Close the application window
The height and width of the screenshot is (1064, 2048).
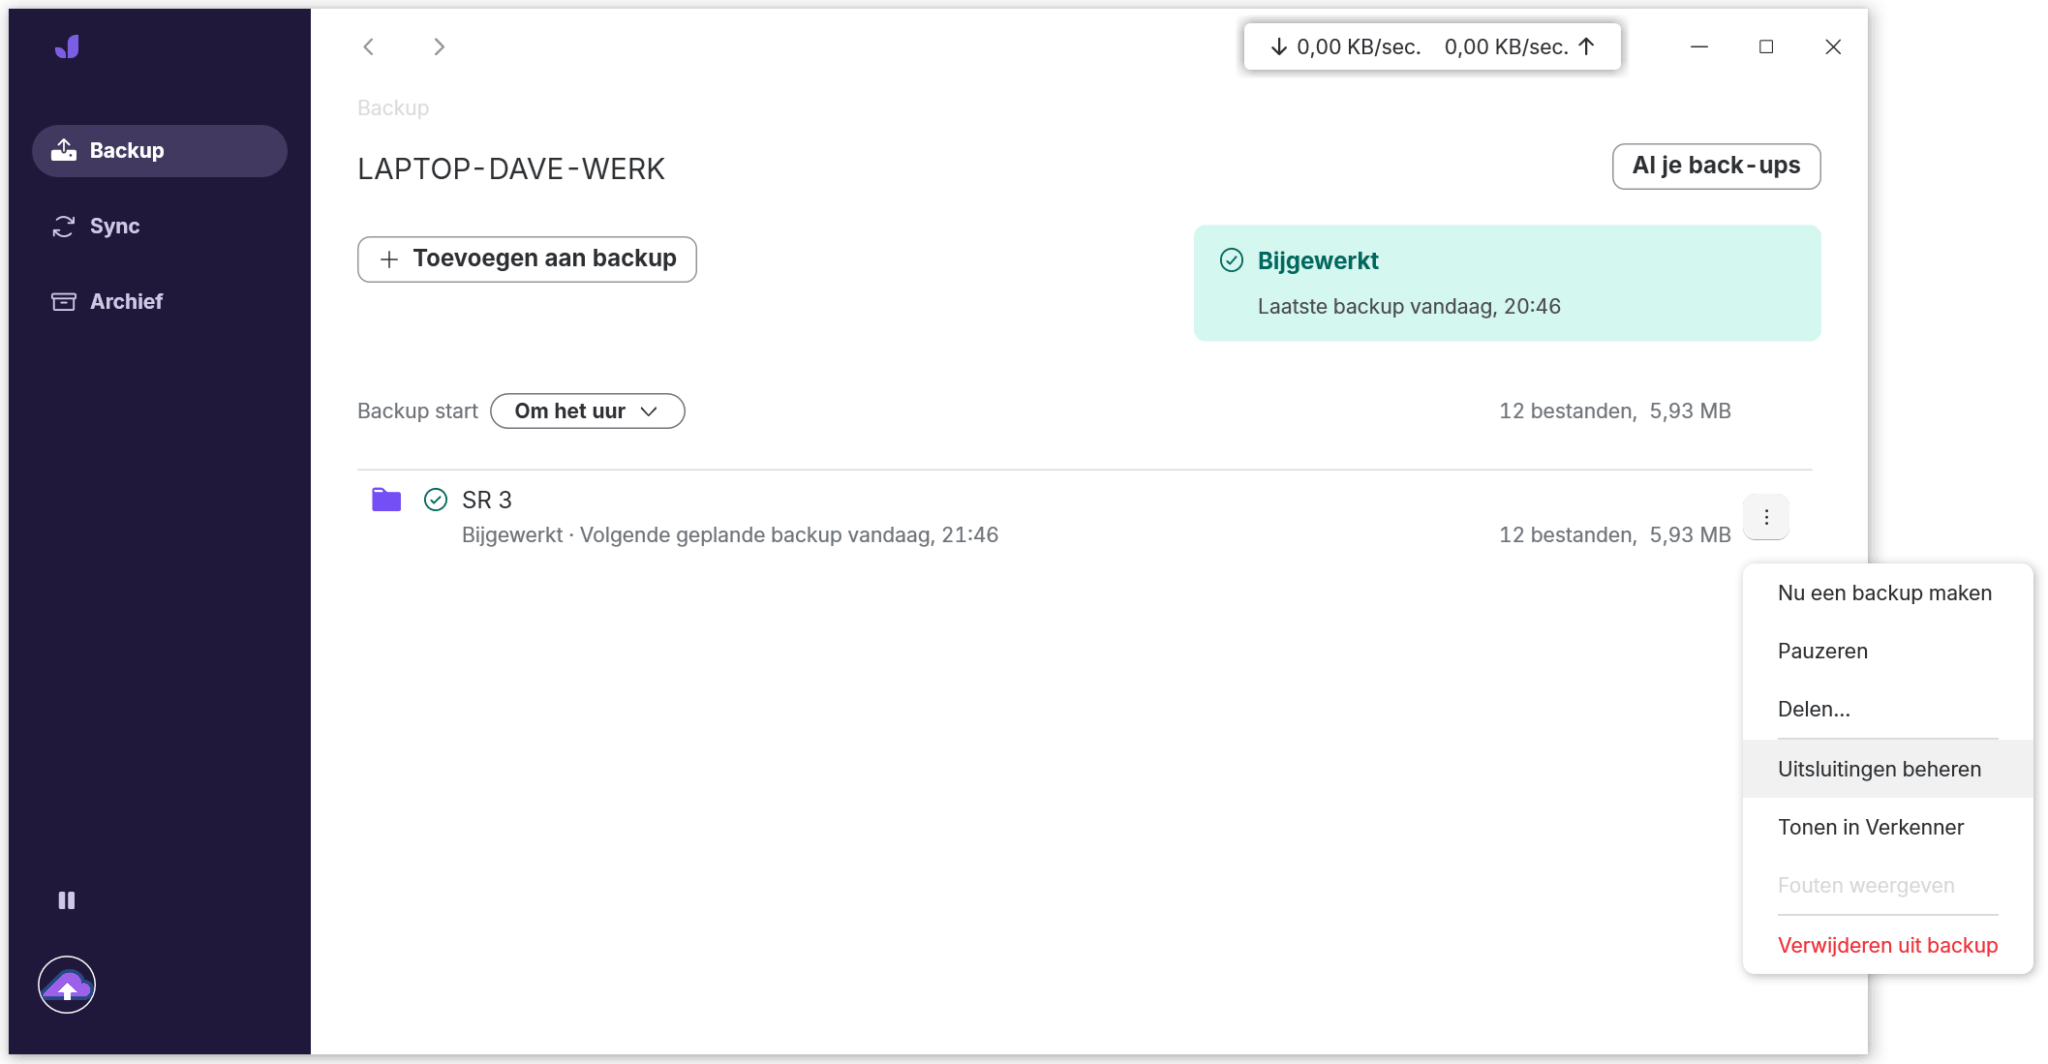tap(1833, 47)
